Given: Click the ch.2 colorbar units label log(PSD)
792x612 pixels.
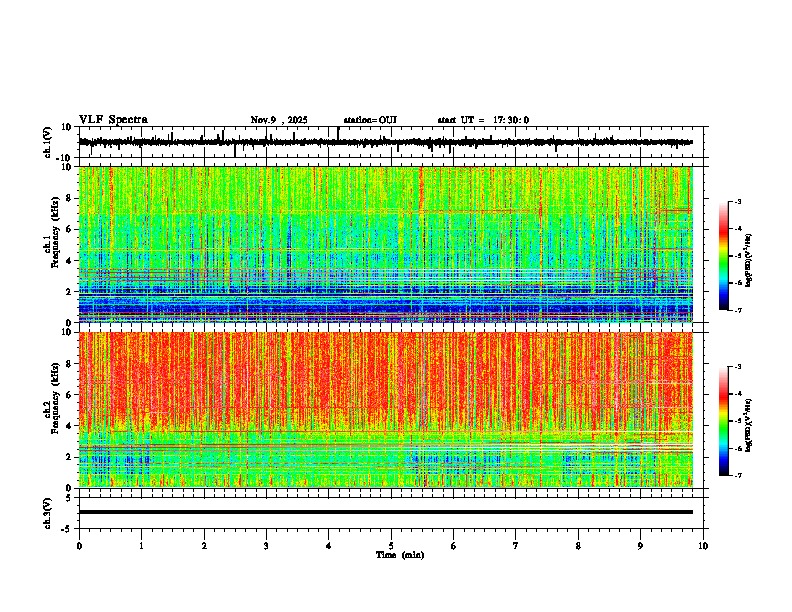Looking at the screenshot, I should pyautogui.click(x=749, y=425).
